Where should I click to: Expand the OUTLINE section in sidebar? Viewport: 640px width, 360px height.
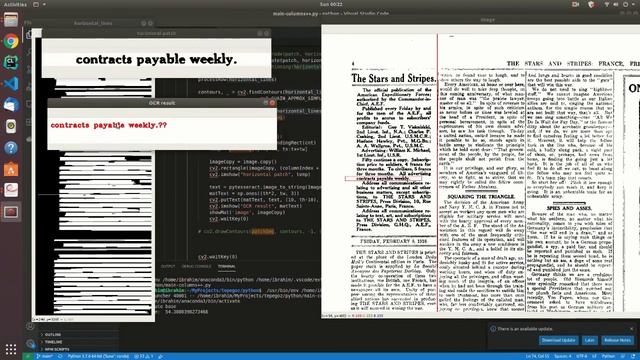click(x=53, y=335)
